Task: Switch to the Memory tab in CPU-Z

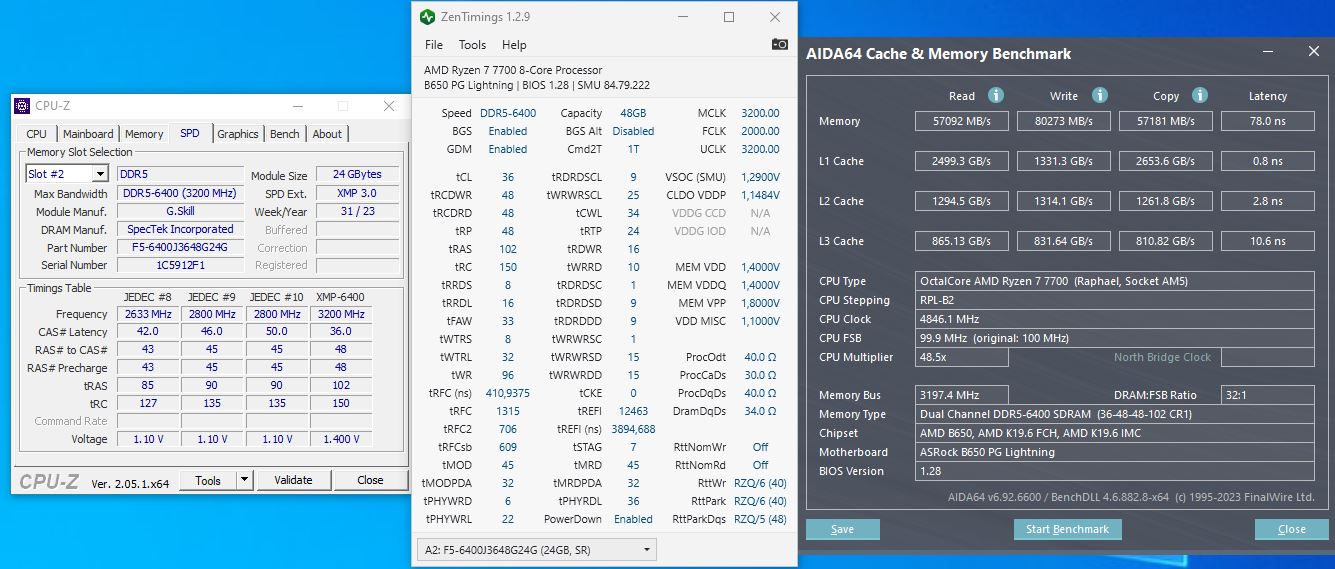Action: pos(144,134)
